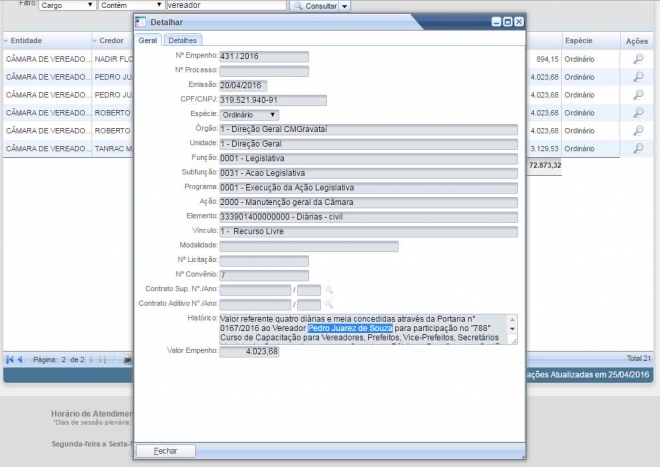Click the Consultar search button
The height and width of the screenshot is (467, 660).
pyautogui.click(x=314, y=6)
